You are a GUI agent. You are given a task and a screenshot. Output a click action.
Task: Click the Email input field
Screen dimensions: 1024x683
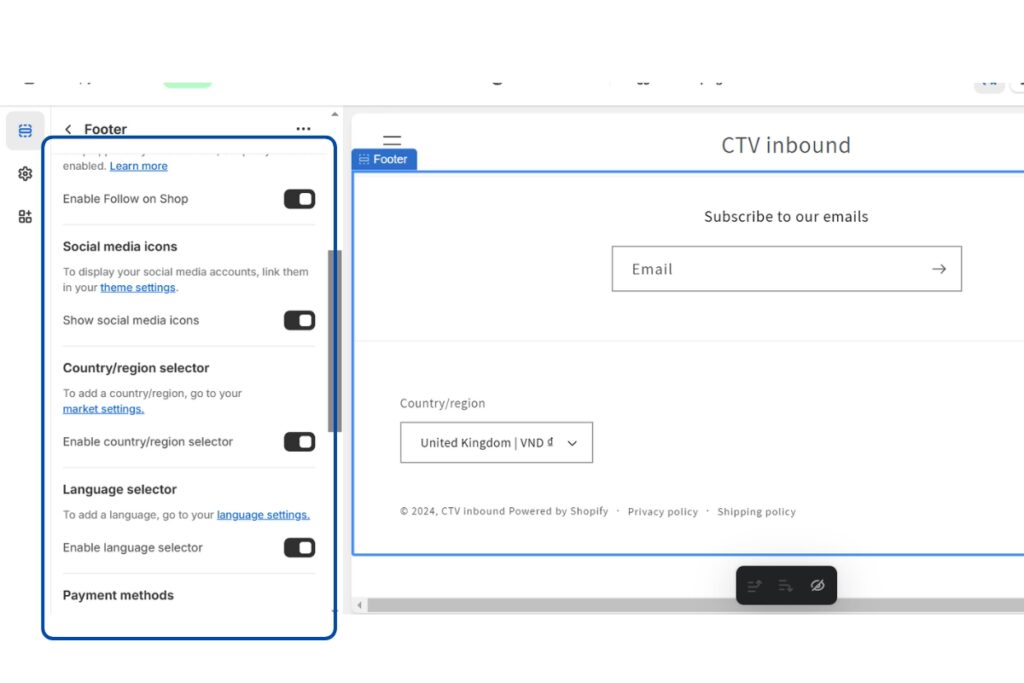tap(786, 269)
